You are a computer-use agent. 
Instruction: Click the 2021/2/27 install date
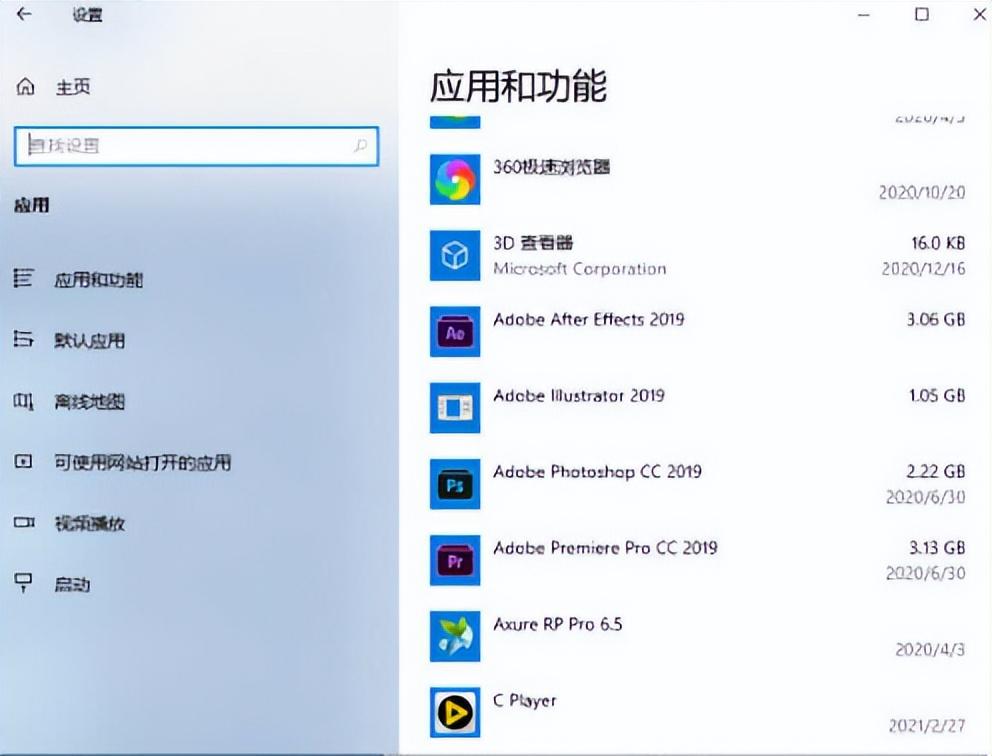[x=927, y=726]
